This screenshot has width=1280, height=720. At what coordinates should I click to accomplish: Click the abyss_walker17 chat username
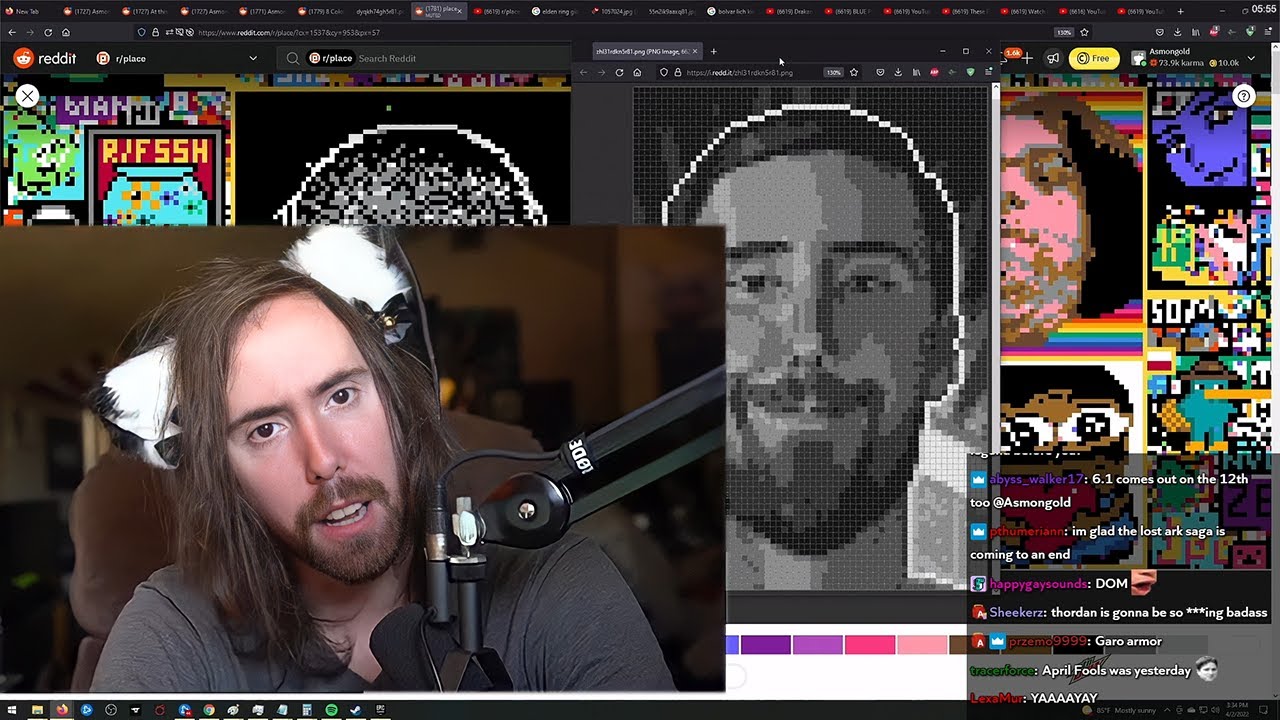pyautogui.click(x=1037, y=479)
